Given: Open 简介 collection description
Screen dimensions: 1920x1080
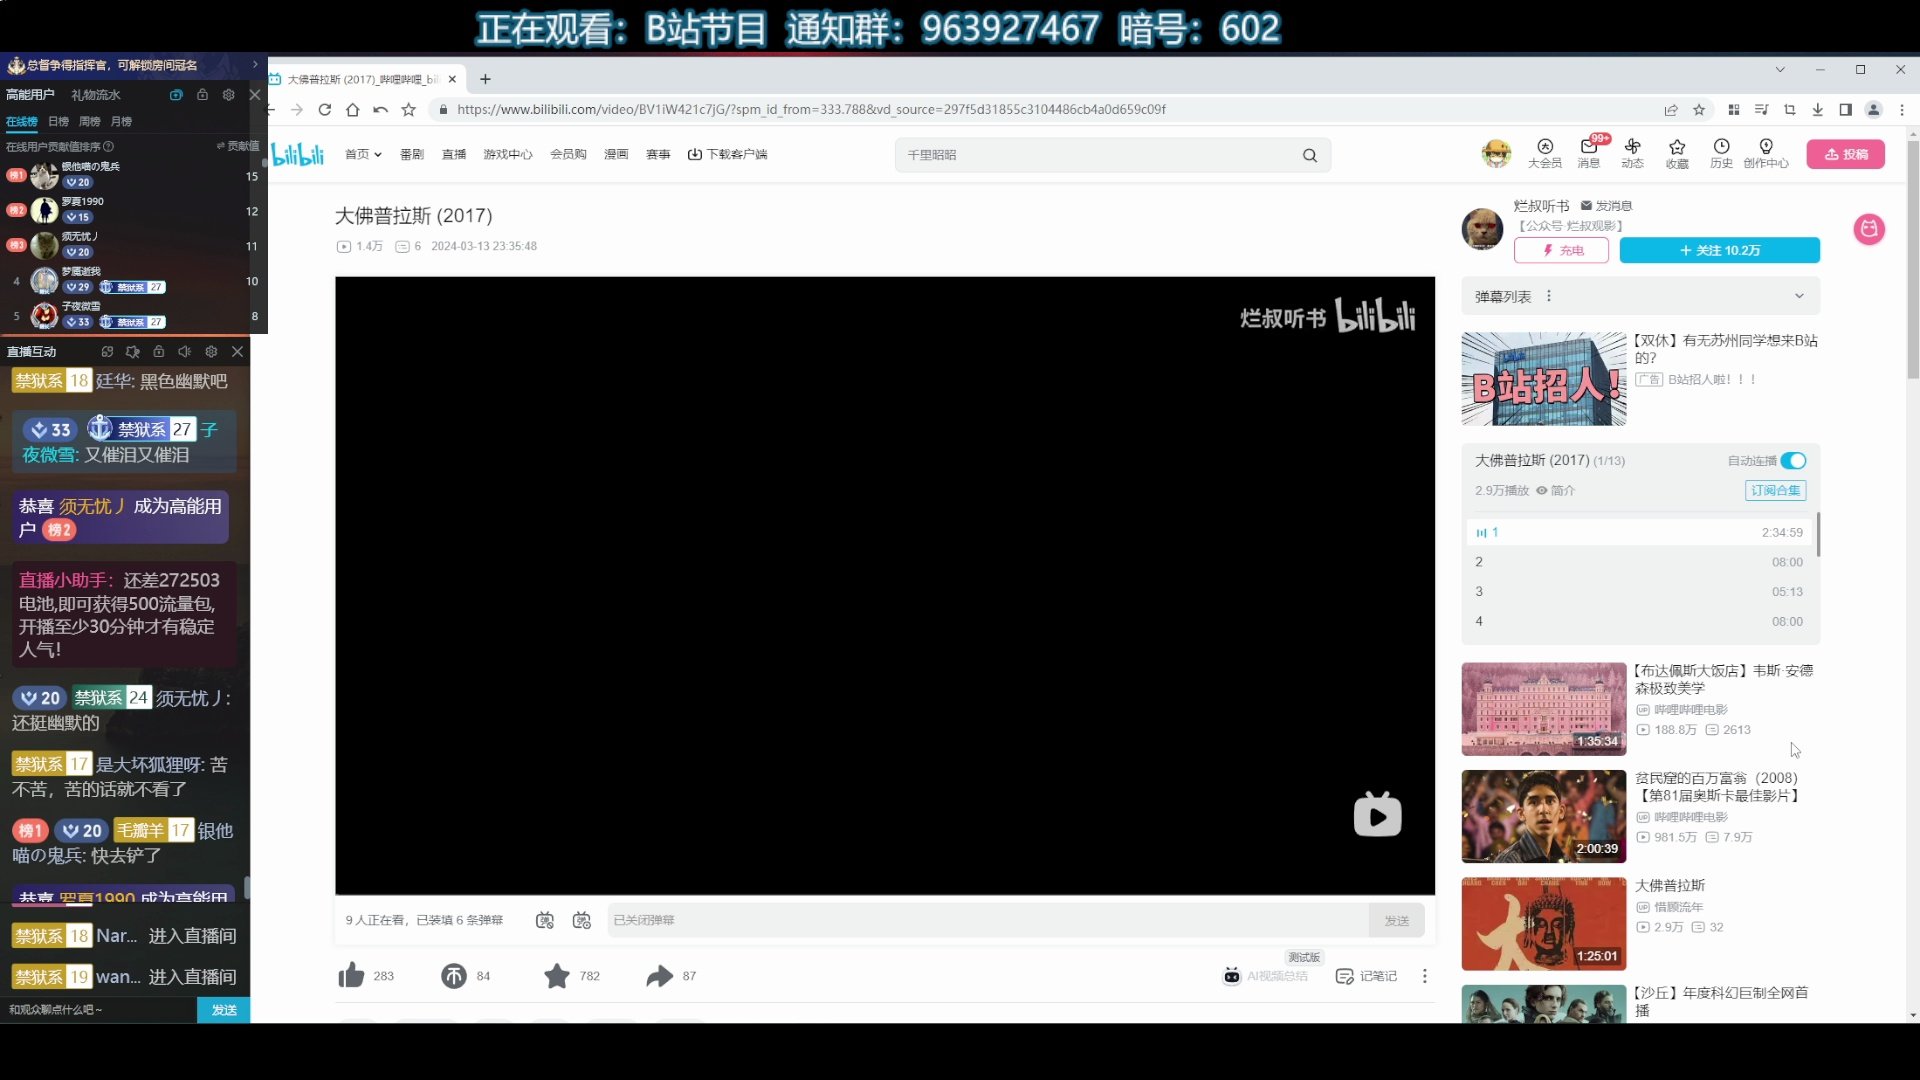Looking at the screenshot, I should 1556,490.
